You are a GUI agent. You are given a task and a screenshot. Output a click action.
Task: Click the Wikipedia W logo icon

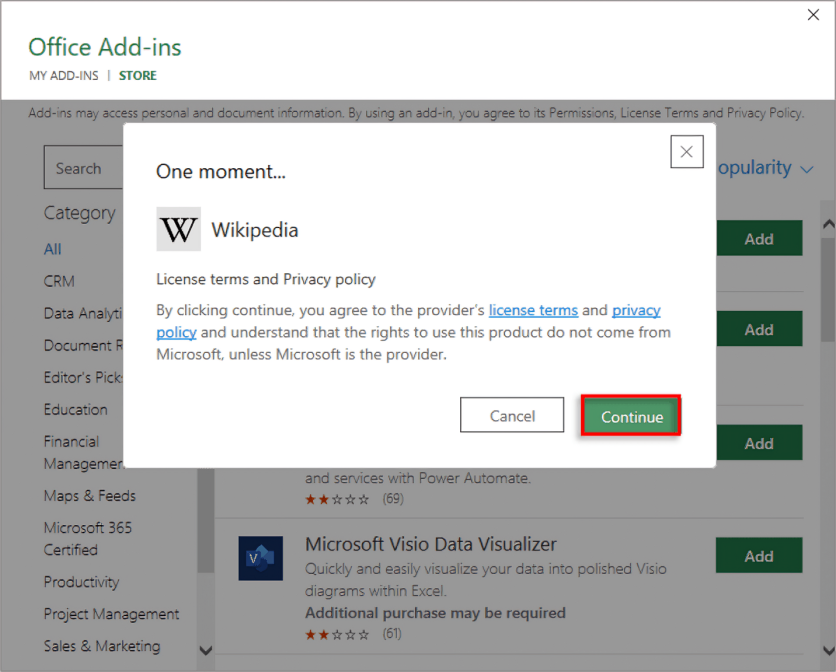pos(179,229)
